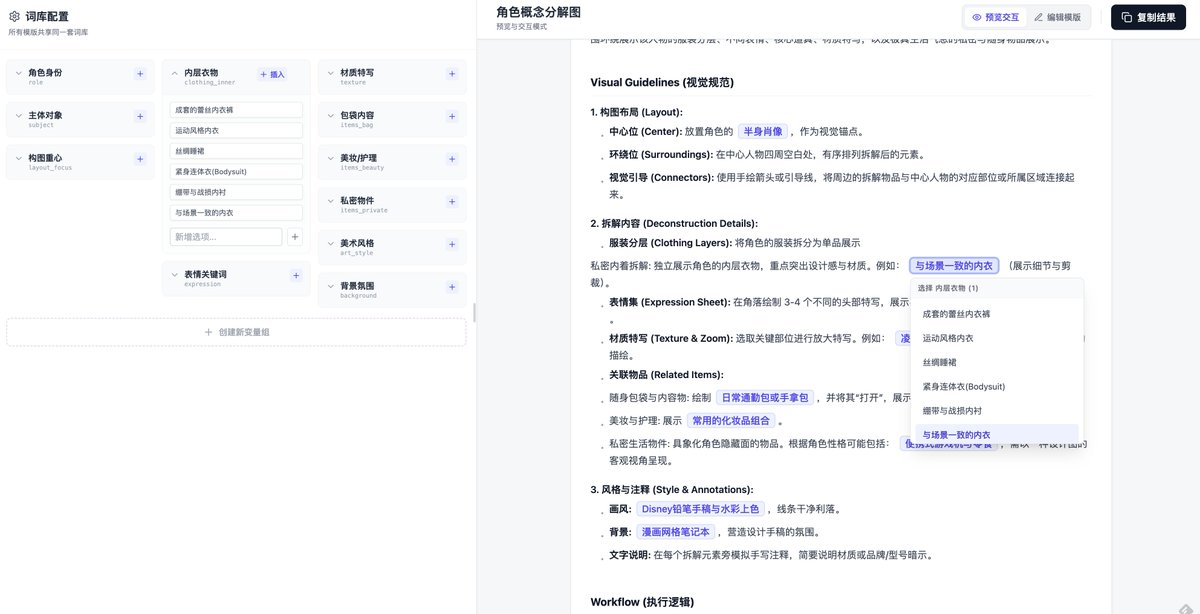Choose highlighted 与场景一致的内衣 in dropdown menu
The width and height of the screenshot is (1200, 614).
[x=997, y=434]
